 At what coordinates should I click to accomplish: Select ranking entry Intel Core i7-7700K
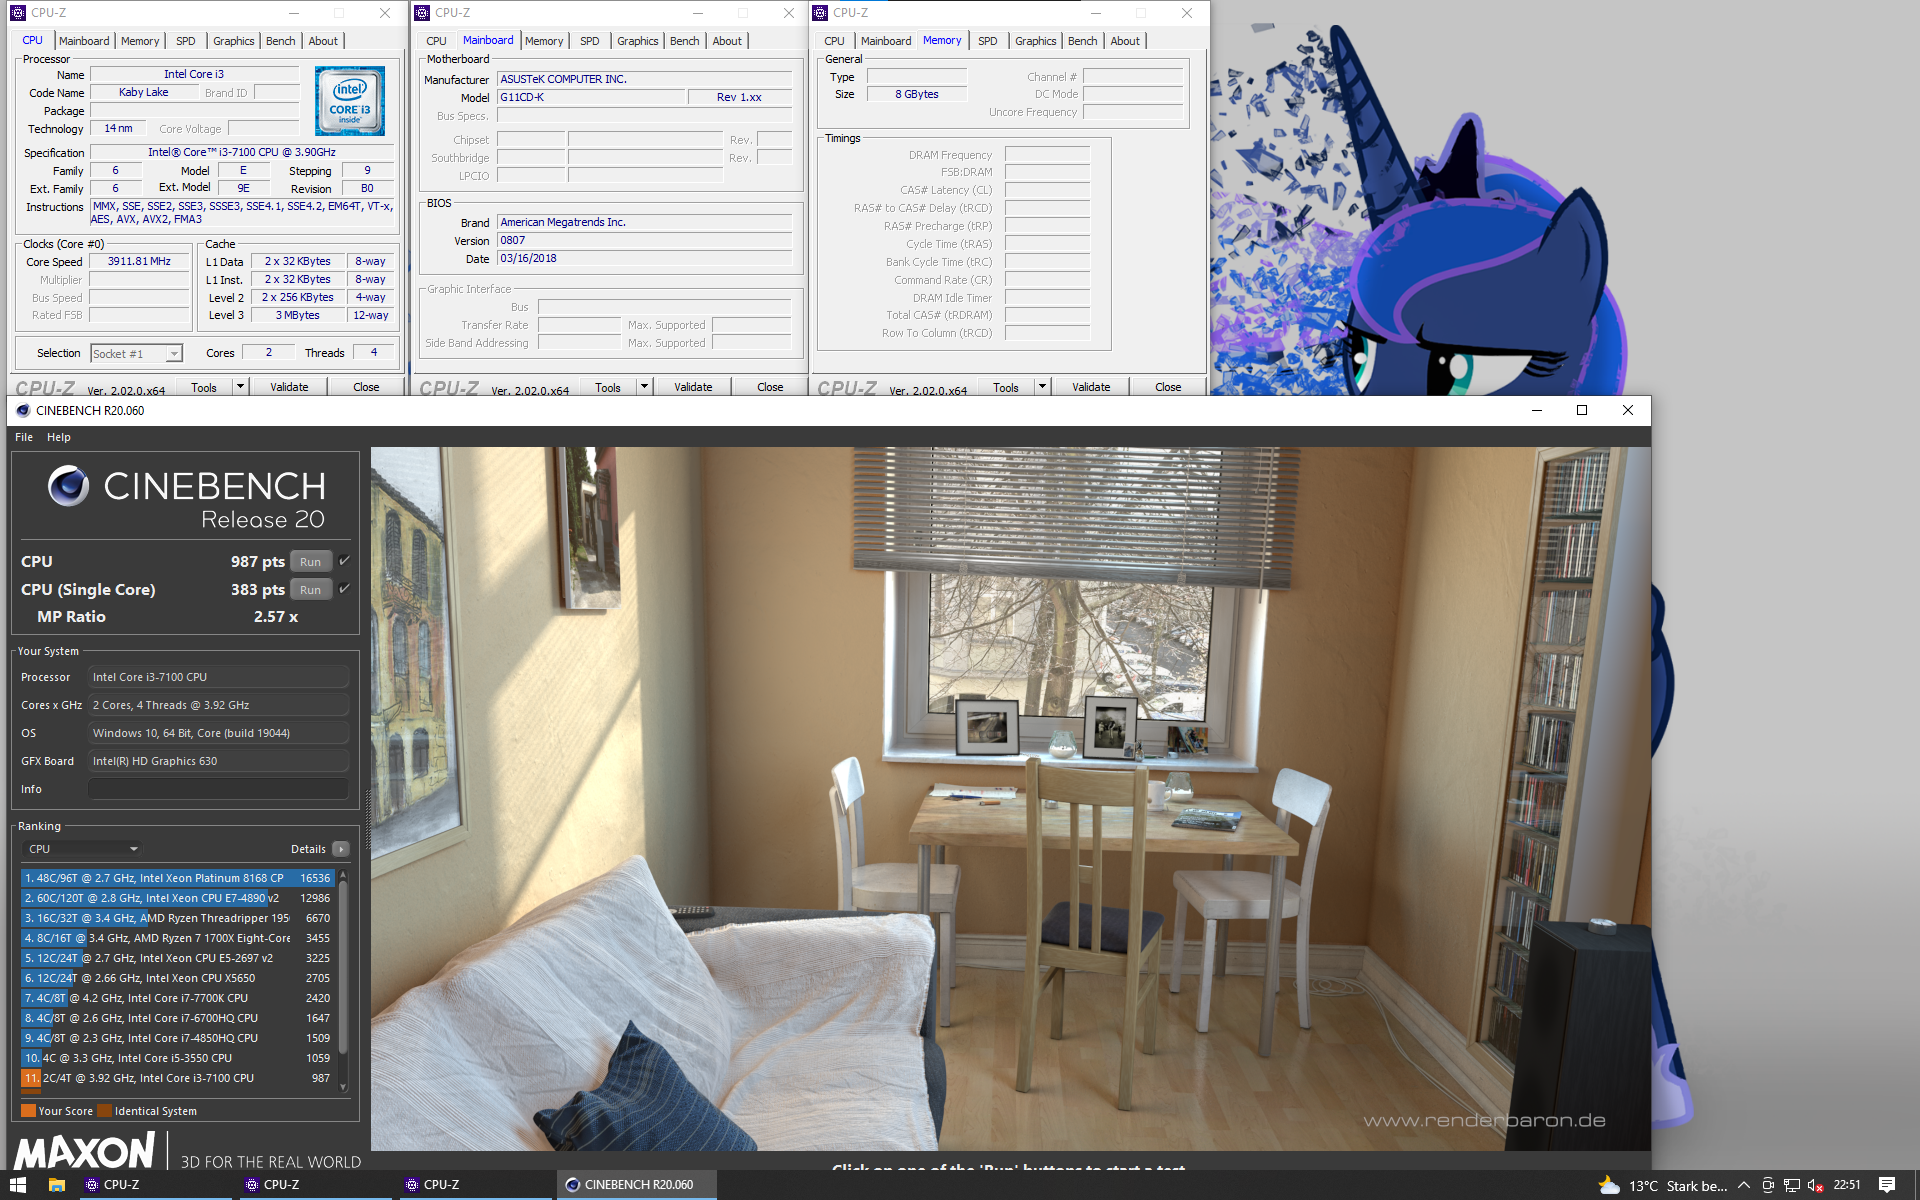tap(177, 998)
